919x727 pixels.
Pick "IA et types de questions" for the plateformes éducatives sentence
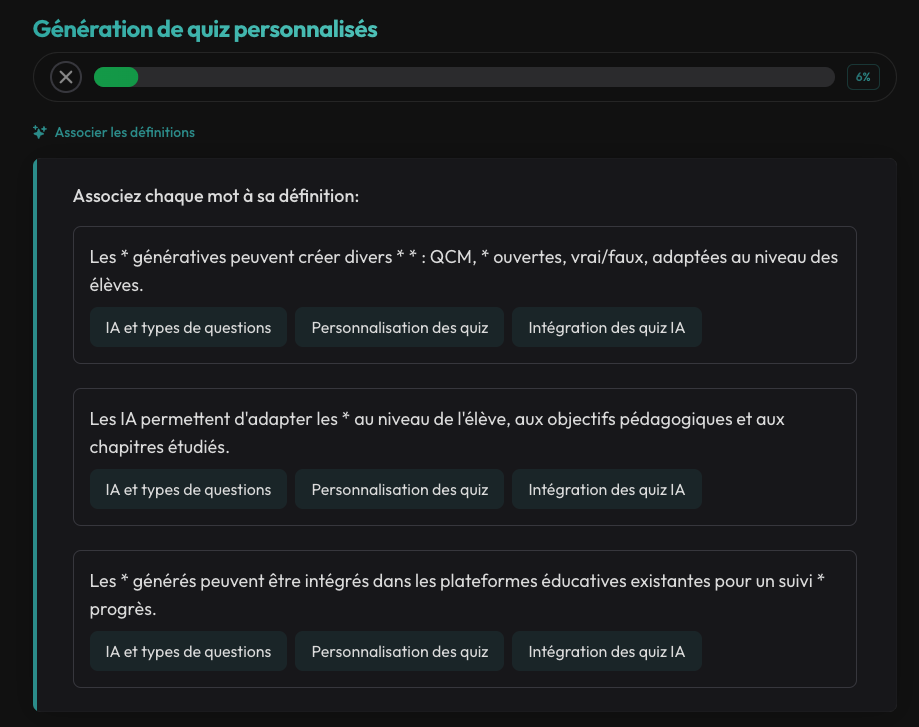point(188,652)
